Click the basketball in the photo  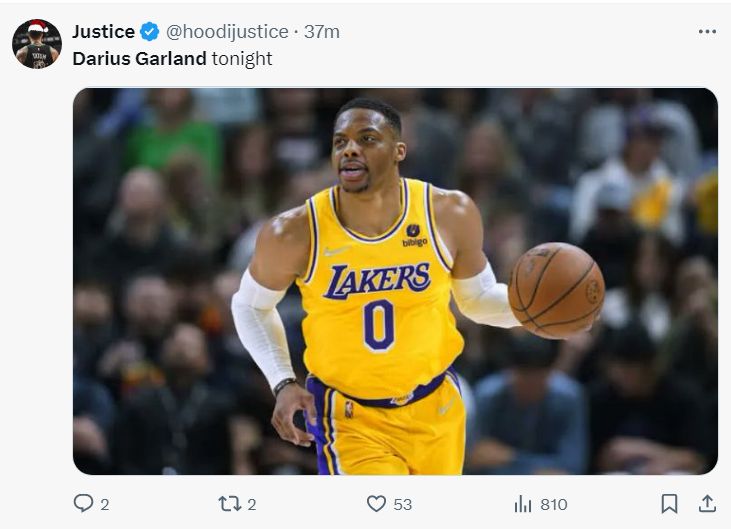(x=556, y=290)
